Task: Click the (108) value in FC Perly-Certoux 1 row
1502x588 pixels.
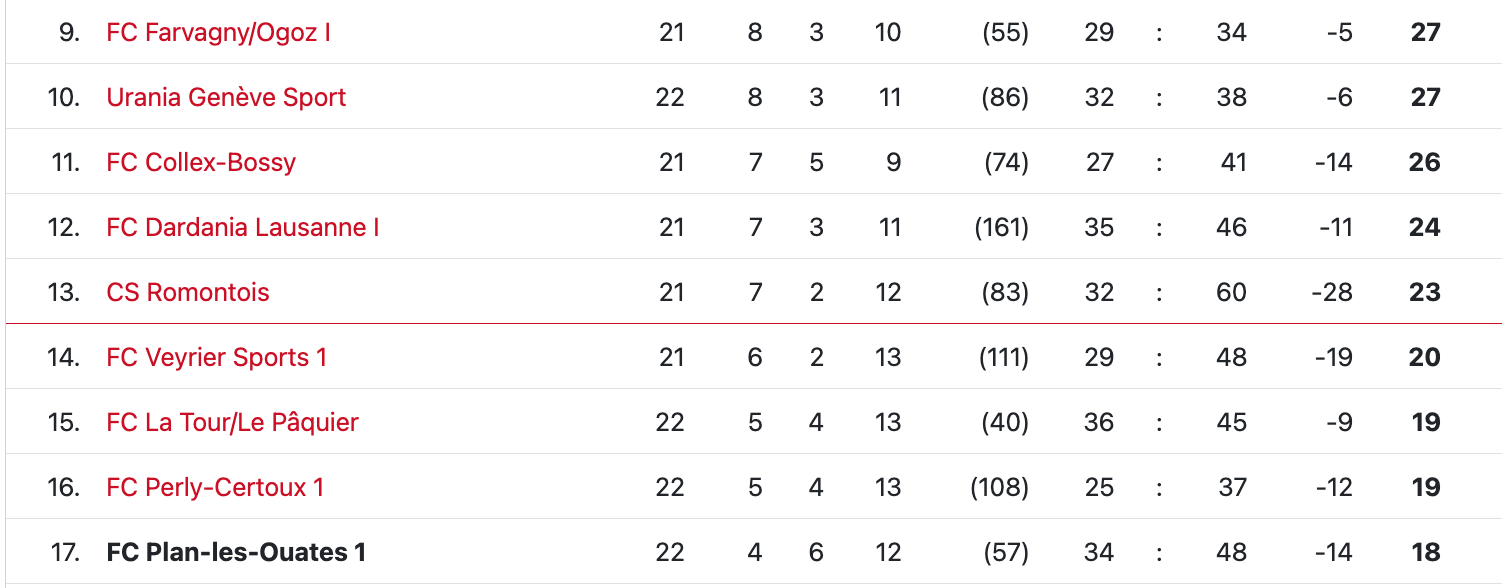Action: [1000, 487]
